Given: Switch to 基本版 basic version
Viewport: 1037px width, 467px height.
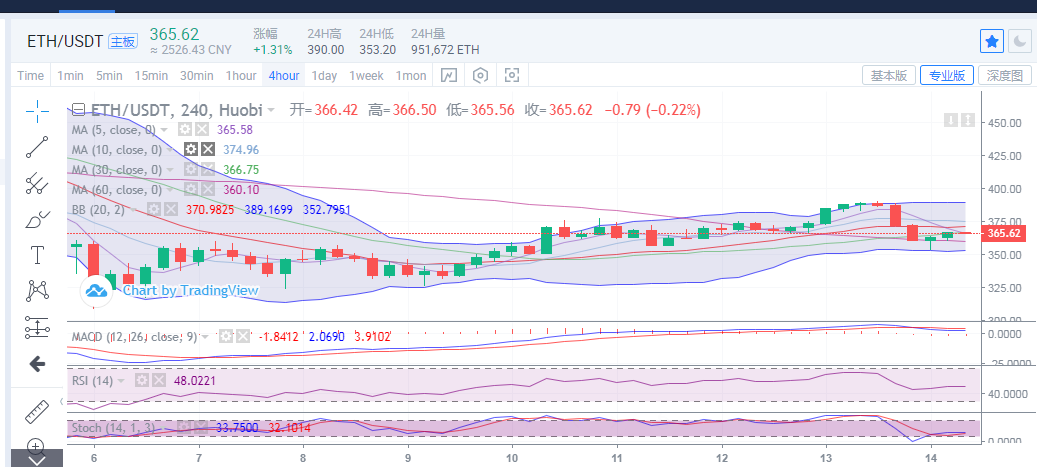Looking at the screenshot, I should [x=889, y=75].
